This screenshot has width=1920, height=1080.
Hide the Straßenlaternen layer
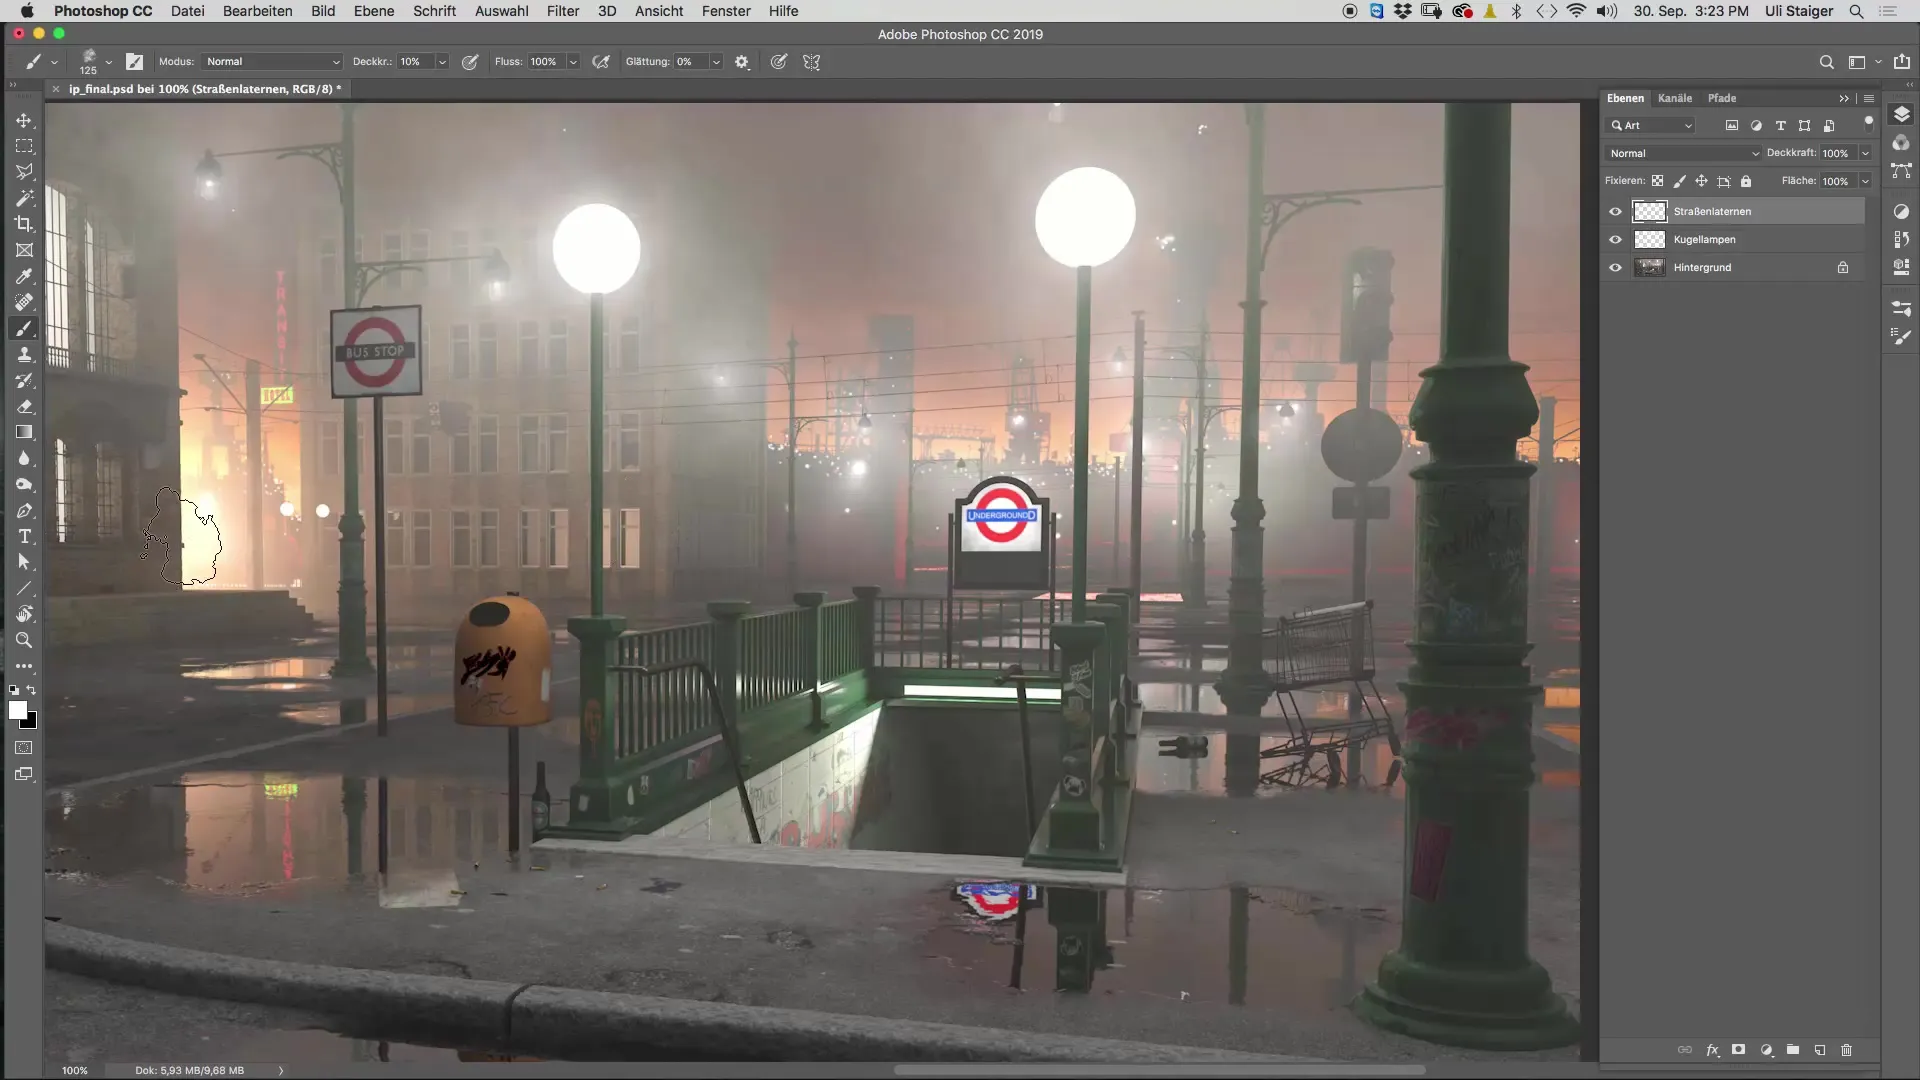coord(1615,211)
